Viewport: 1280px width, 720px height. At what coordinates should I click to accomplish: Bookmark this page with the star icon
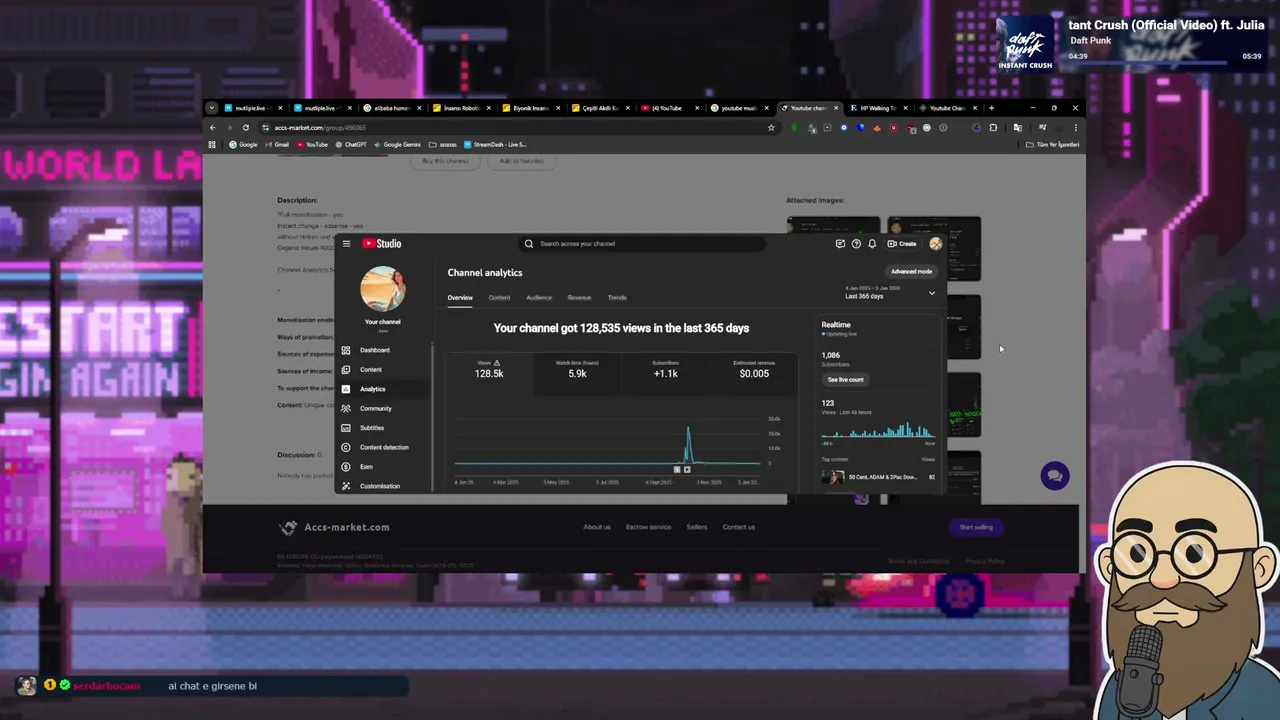pos(771,127)
